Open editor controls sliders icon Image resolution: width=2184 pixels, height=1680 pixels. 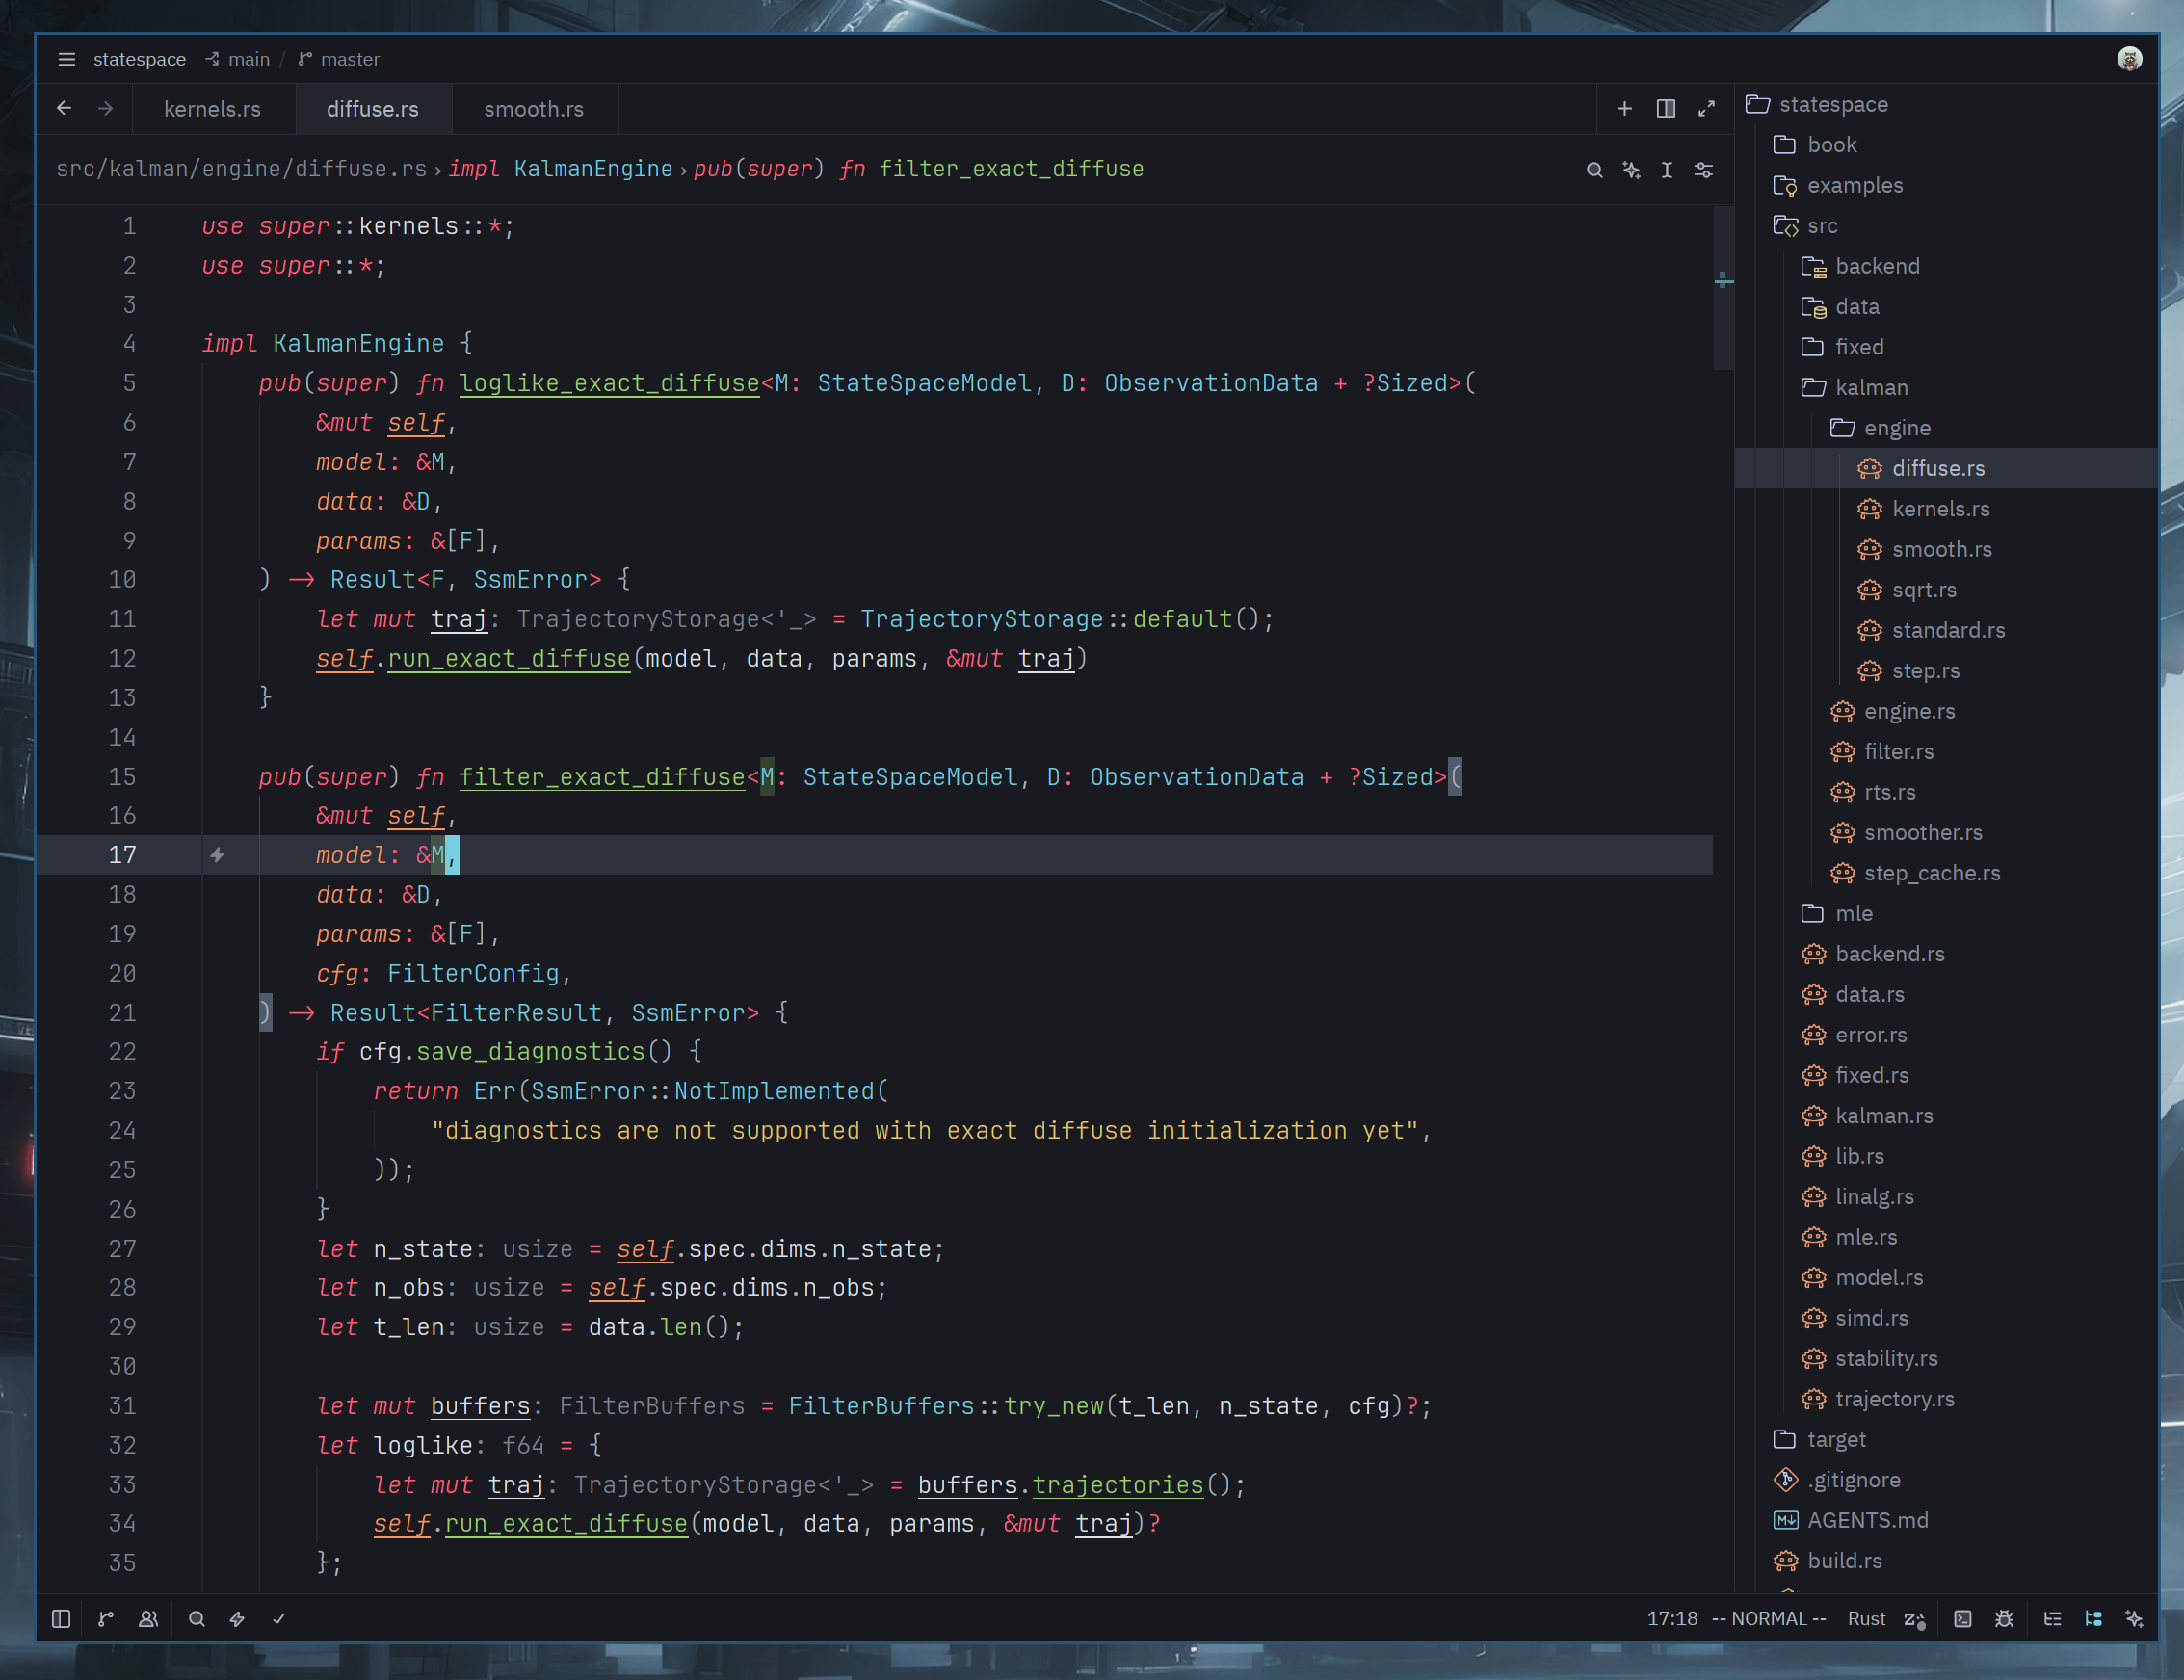[1704, 170]
